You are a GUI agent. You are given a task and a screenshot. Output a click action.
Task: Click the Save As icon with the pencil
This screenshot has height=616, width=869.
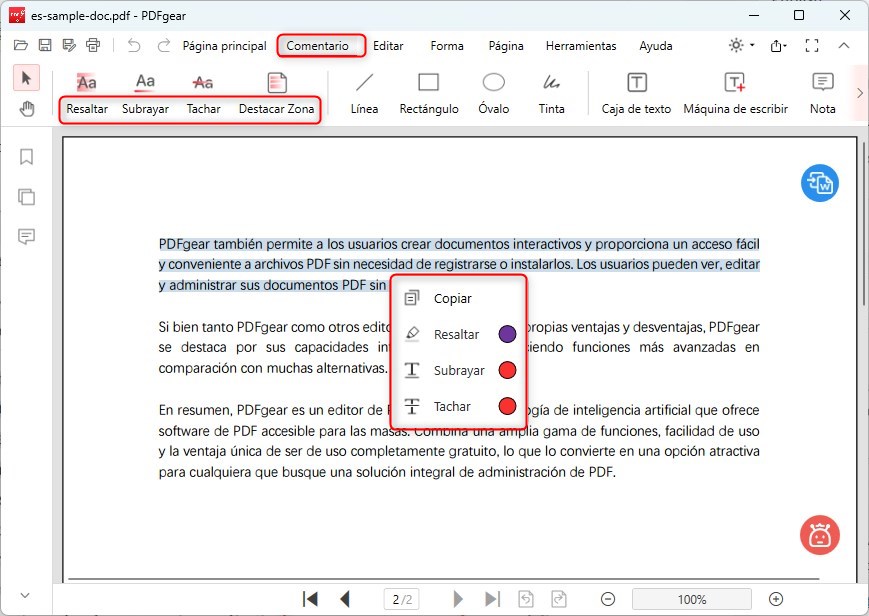click(x=69, y=45)
